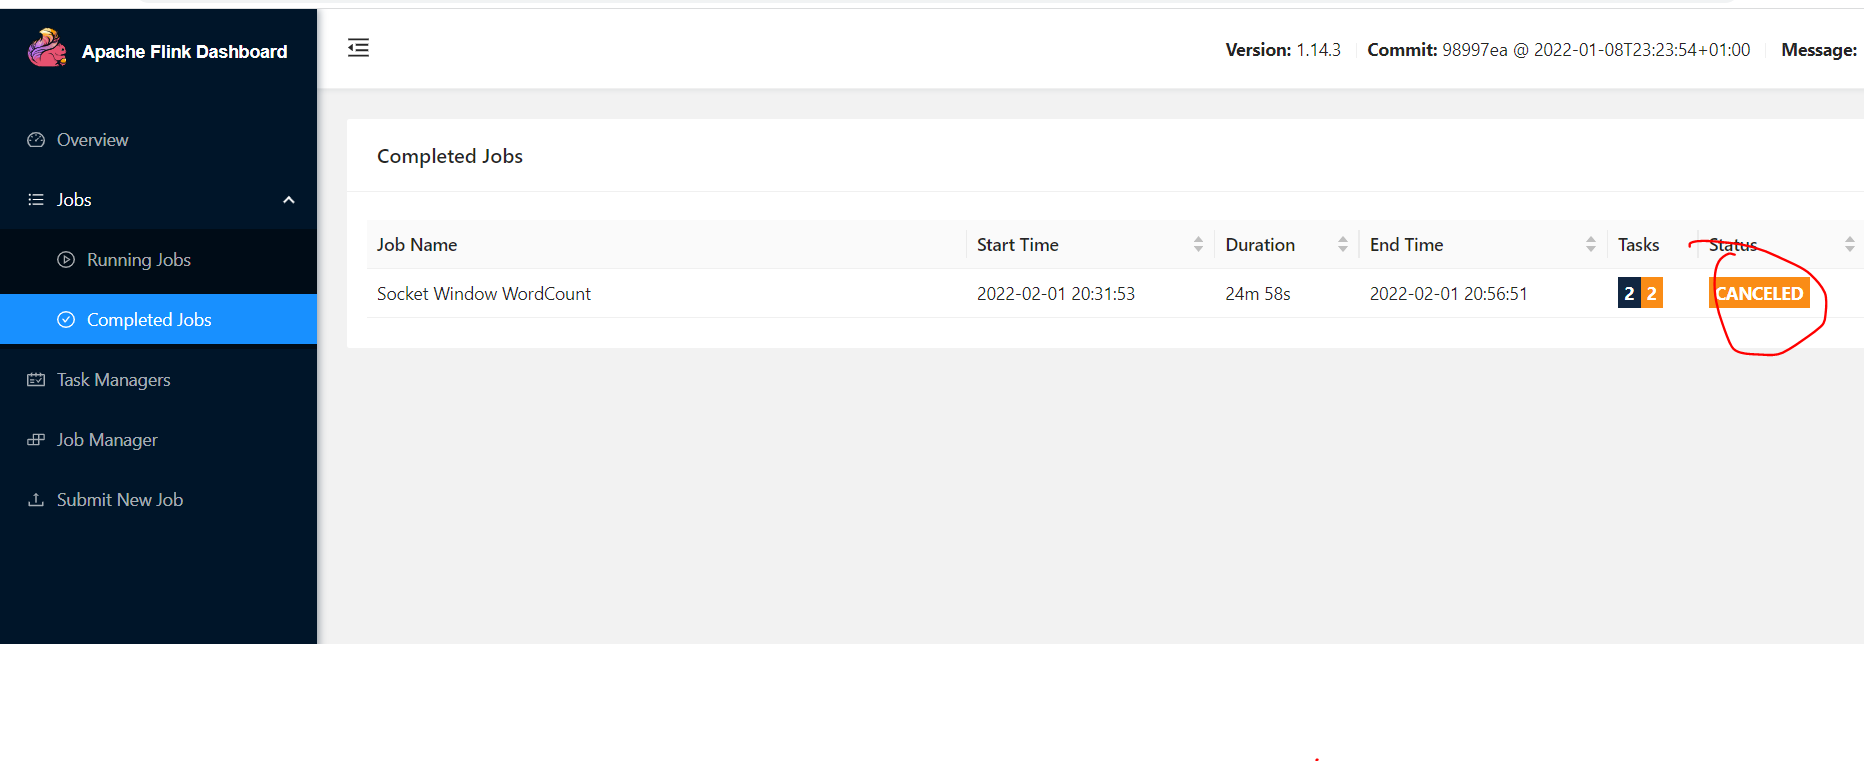Sort table by Start Time arrows

click(x=1198, y=245)
